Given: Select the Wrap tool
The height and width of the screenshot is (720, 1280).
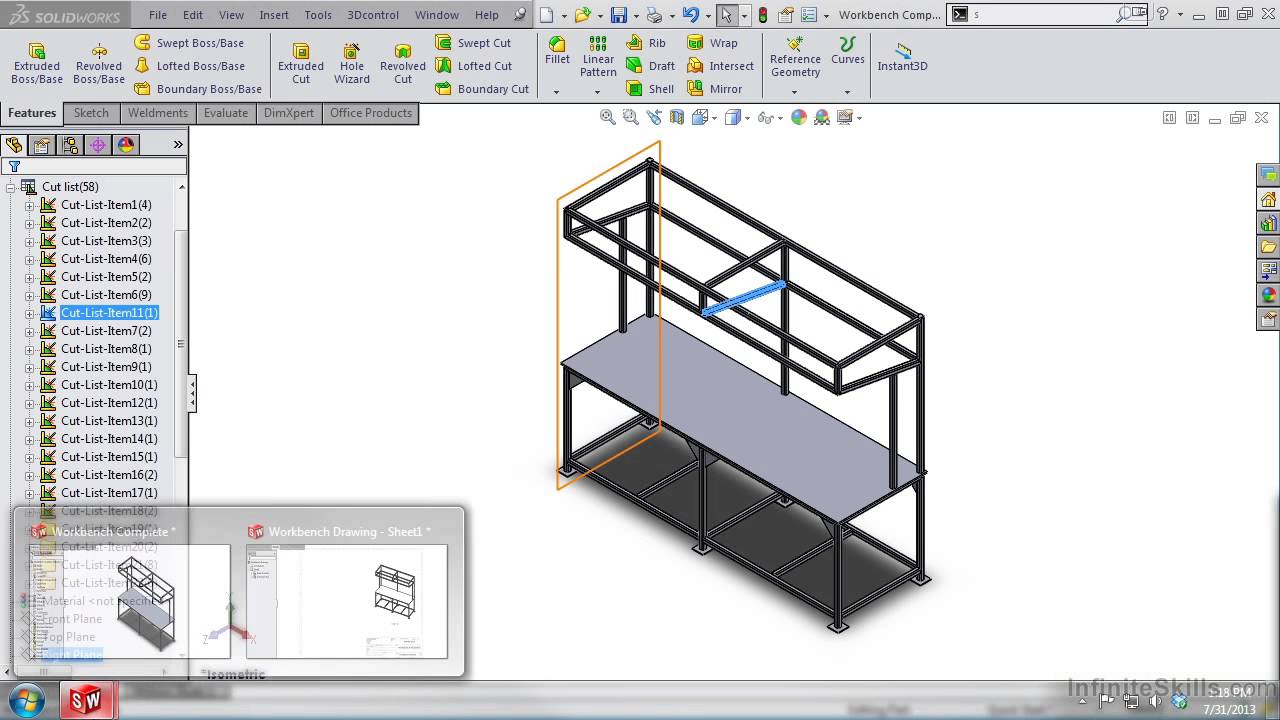Looking at the screenshot, I should pyautogui.click(x=713, y=43).
